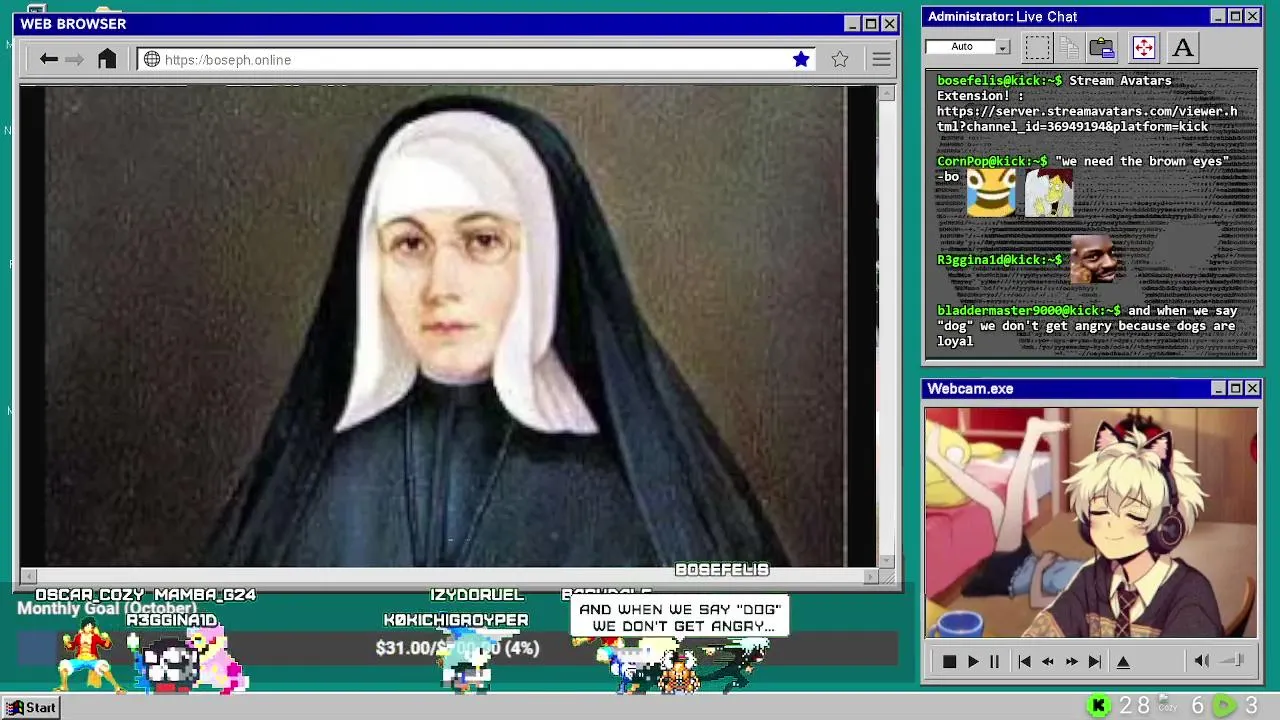This screenshot has width=1280, height=720.
Task: Click the bee emote in CornPop's message
Action: click(992, 192)
